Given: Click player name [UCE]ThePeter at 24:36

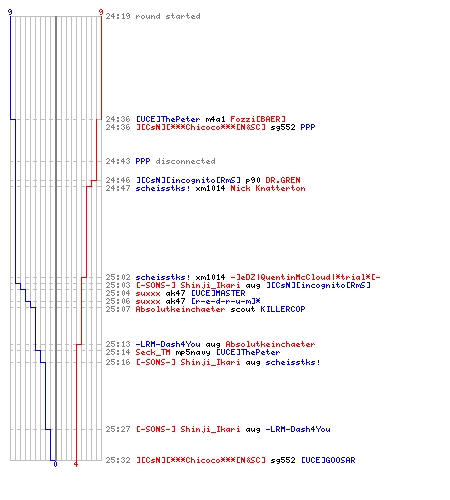Looking at the screenshot, I should coord(168,119).
